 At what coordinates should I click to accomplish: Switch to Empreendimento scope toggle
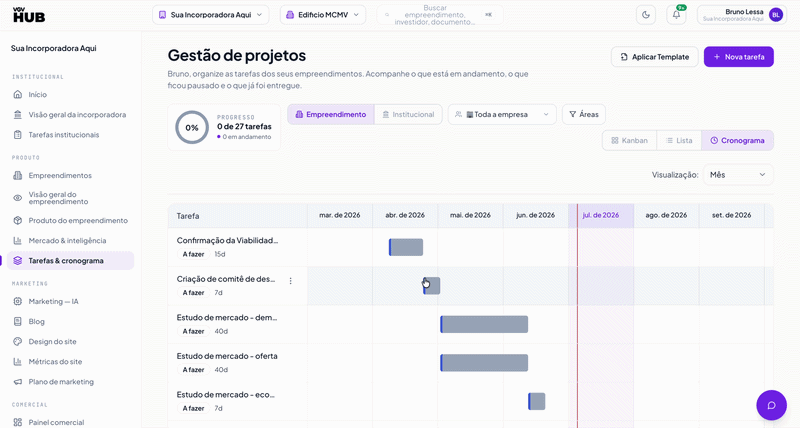pyautogui.click(x=331, y=114)
